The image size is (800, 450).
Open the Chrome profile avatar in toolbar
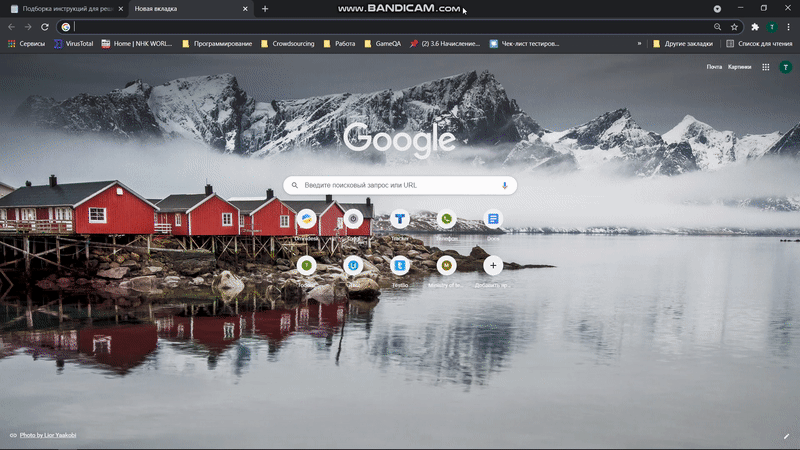click(x=772, y=27)
